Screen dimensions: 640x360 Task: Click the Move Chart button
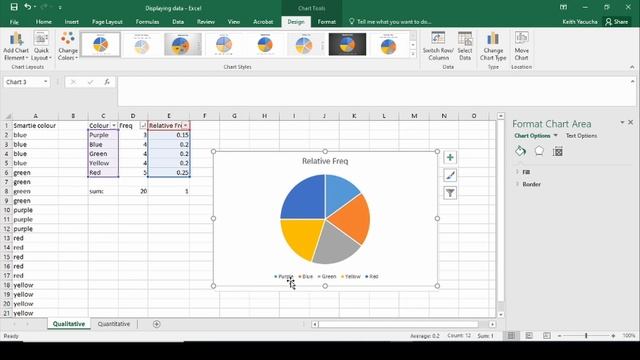coord(521,46)
